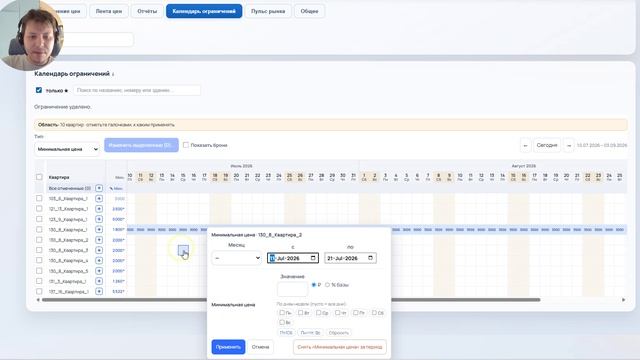Click the 'Сегодня' button
This screenshot has width=640, height=360.
547,145
